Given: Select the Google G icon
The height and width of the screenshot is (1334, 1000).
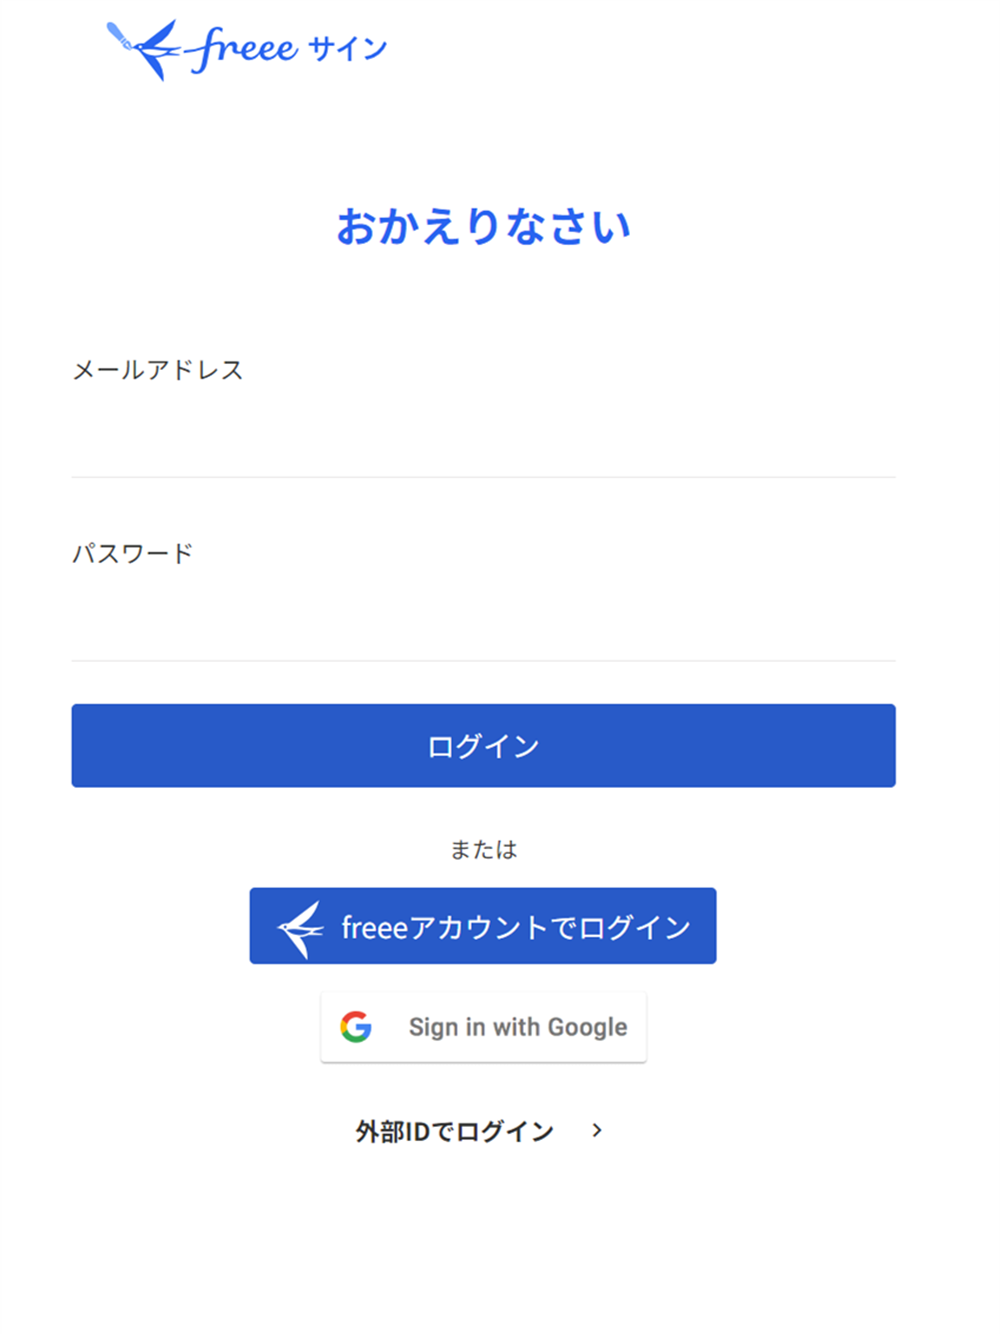Looking at the screenshot, I should coord(357,1025).
